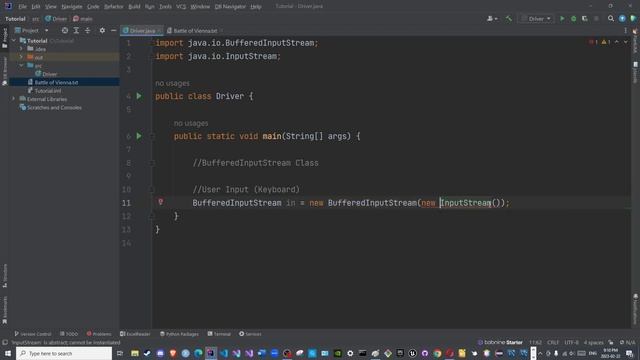Click the IDE update icon
This screenshot has width=640, height=360.
tap(622, 19)
